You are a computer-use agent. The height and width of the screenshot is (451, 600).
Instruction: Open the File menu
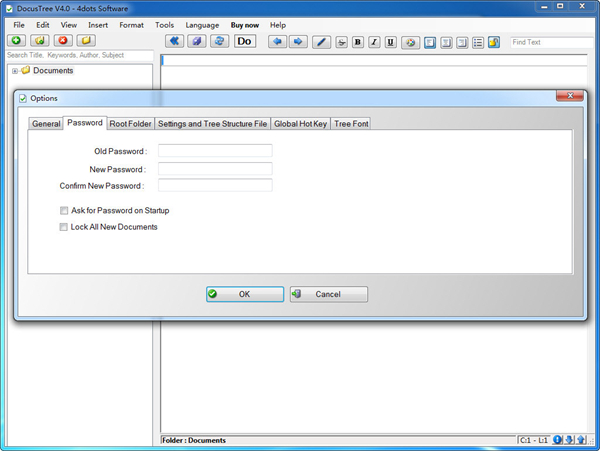pyautogui.click(x=19, y=25)
